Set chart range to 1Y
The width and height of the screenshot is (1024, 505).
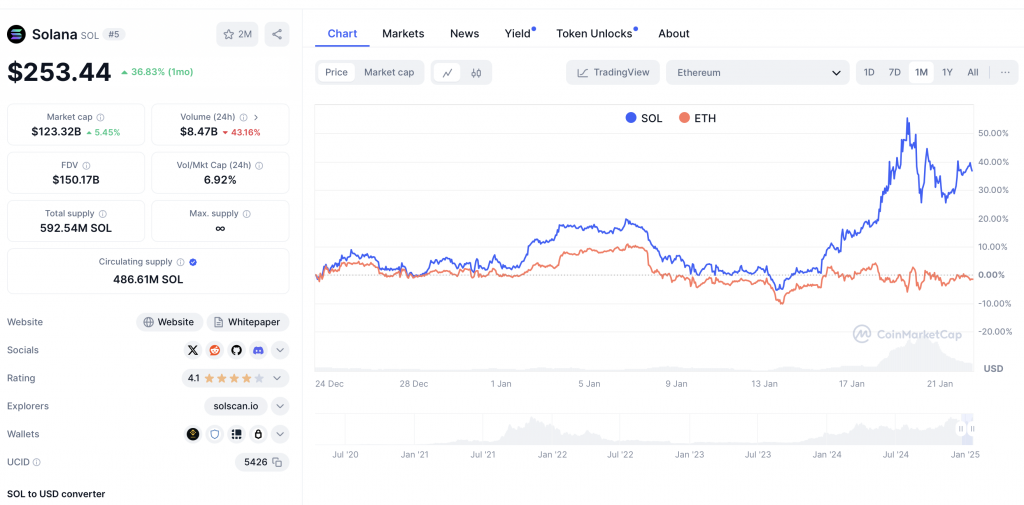(947, 73)
